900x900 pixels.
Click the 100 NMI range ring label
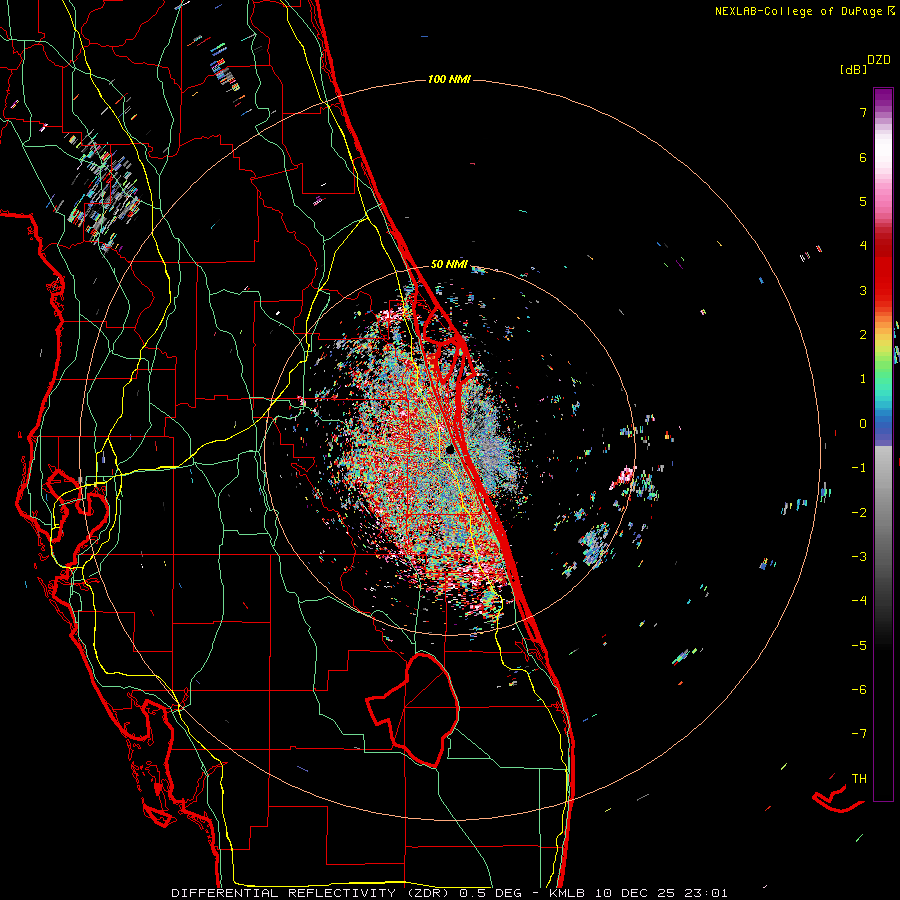pyautogui.click(x=449, y=79)
